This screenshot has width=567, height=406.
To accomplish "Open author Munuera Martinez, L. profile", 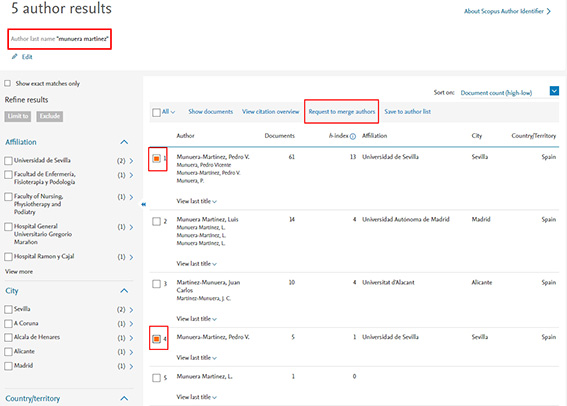I will 204,377.
